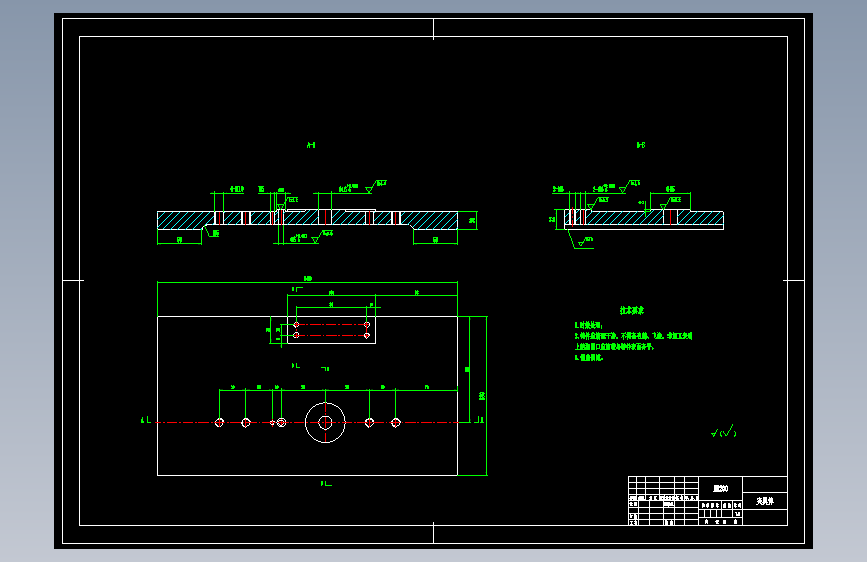Pick the lower-right hole in the small rectangular pocket
The image size is (867, 562).
367,335
